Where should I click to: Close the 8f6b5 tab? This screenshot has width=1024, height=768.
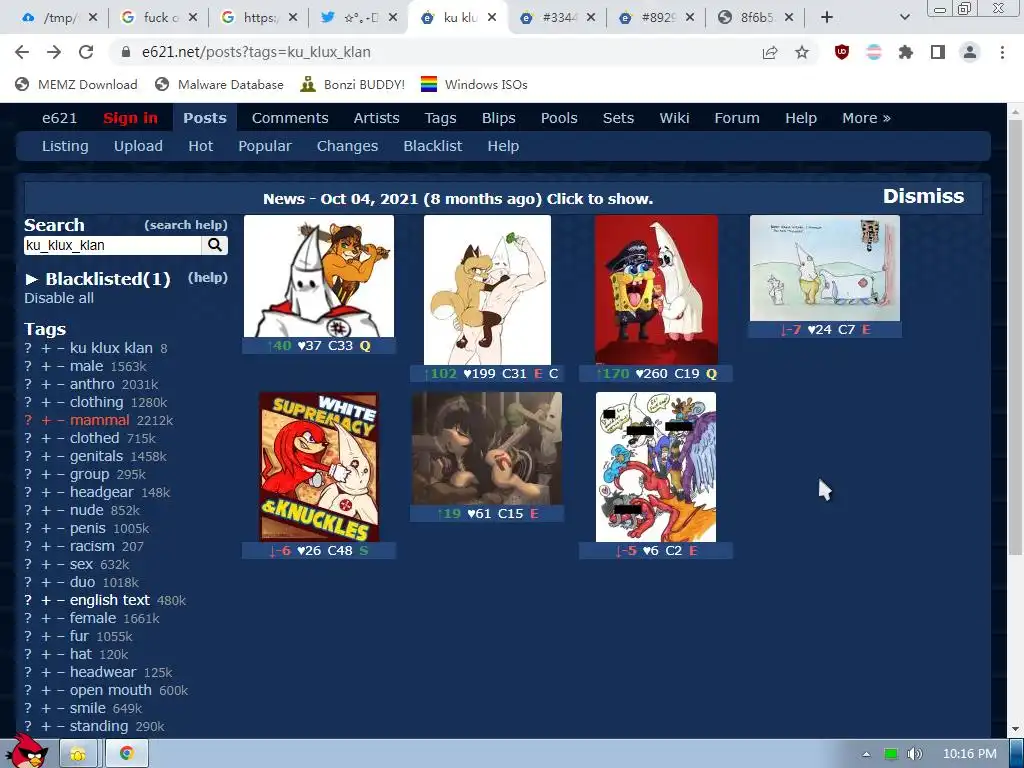(789, 18)
